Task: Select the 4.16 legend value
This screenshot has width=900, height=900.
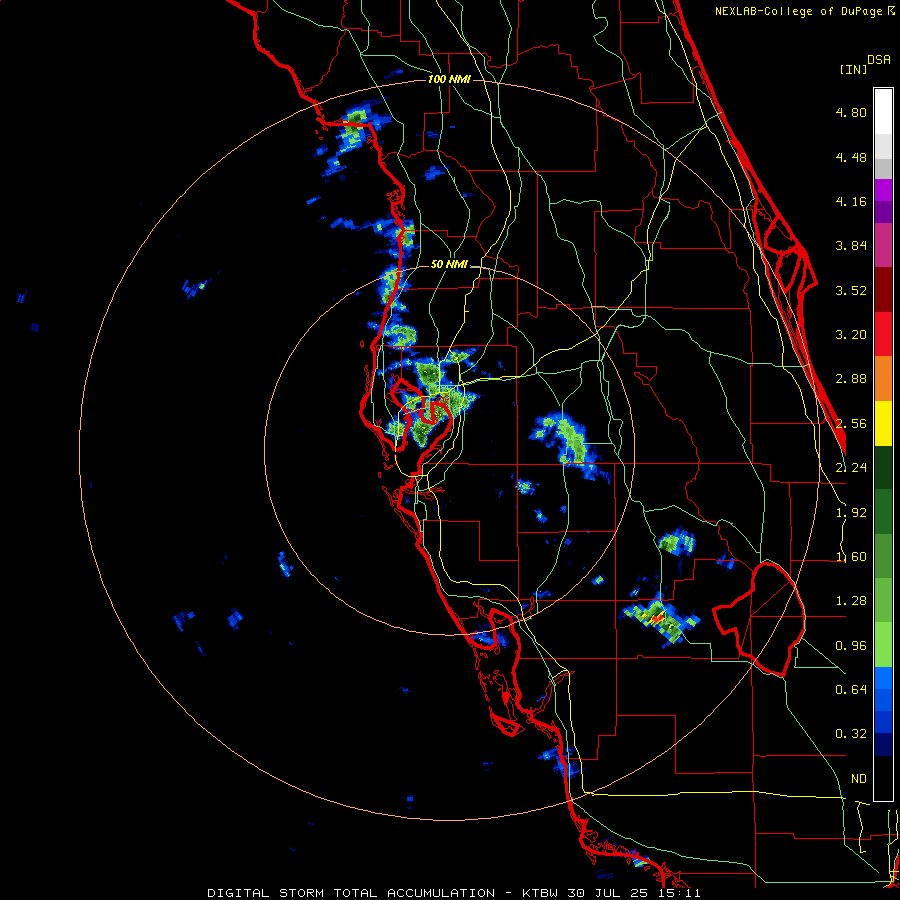Action: click(851, 201)
